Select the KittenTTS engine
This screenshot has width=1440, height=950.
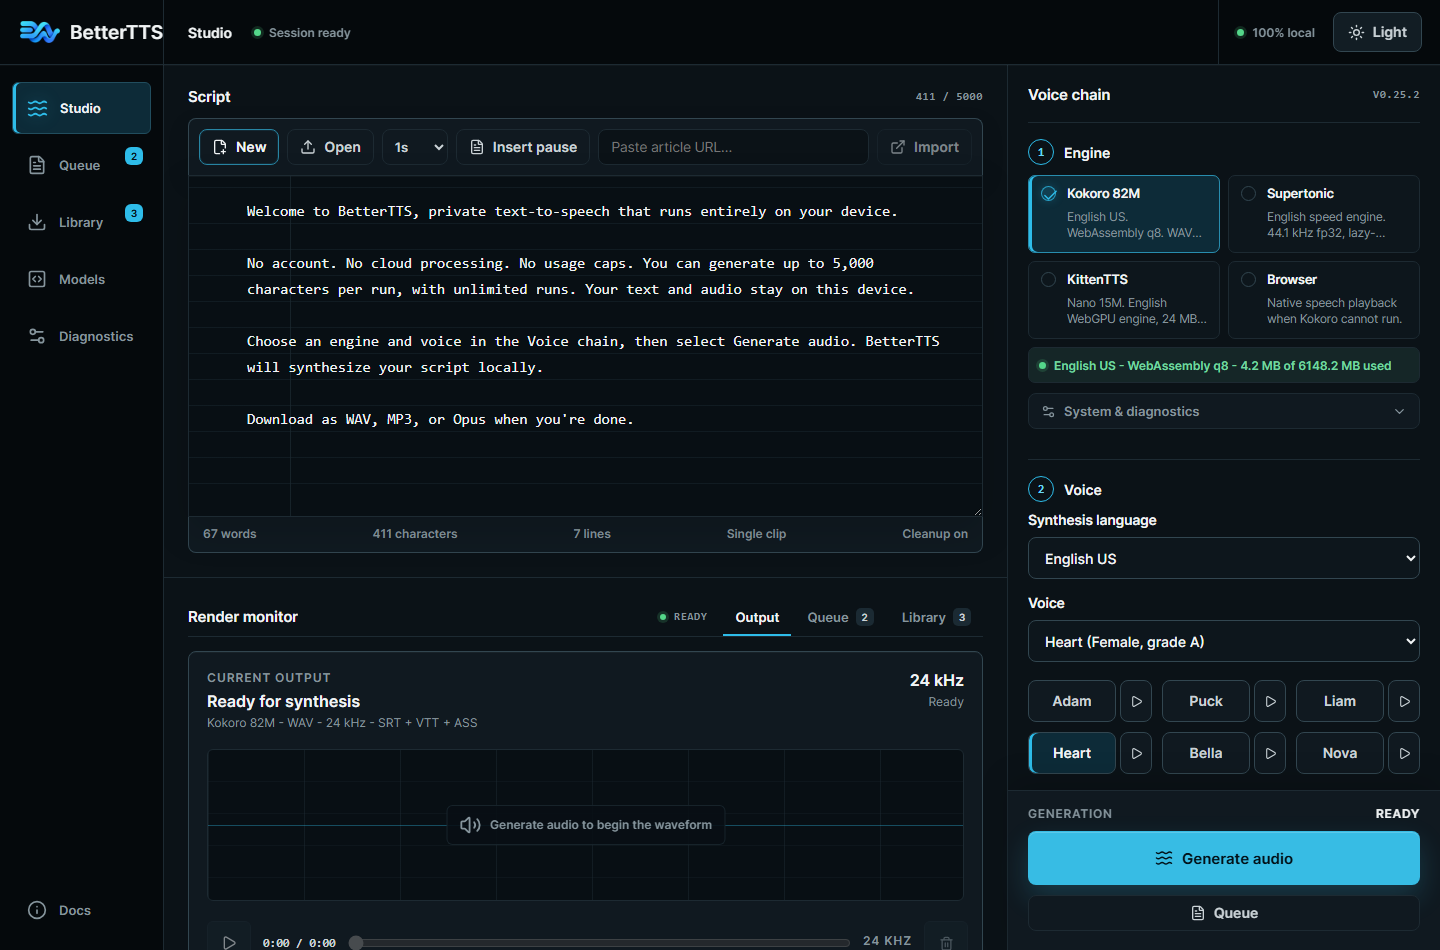click(1124, 300)
